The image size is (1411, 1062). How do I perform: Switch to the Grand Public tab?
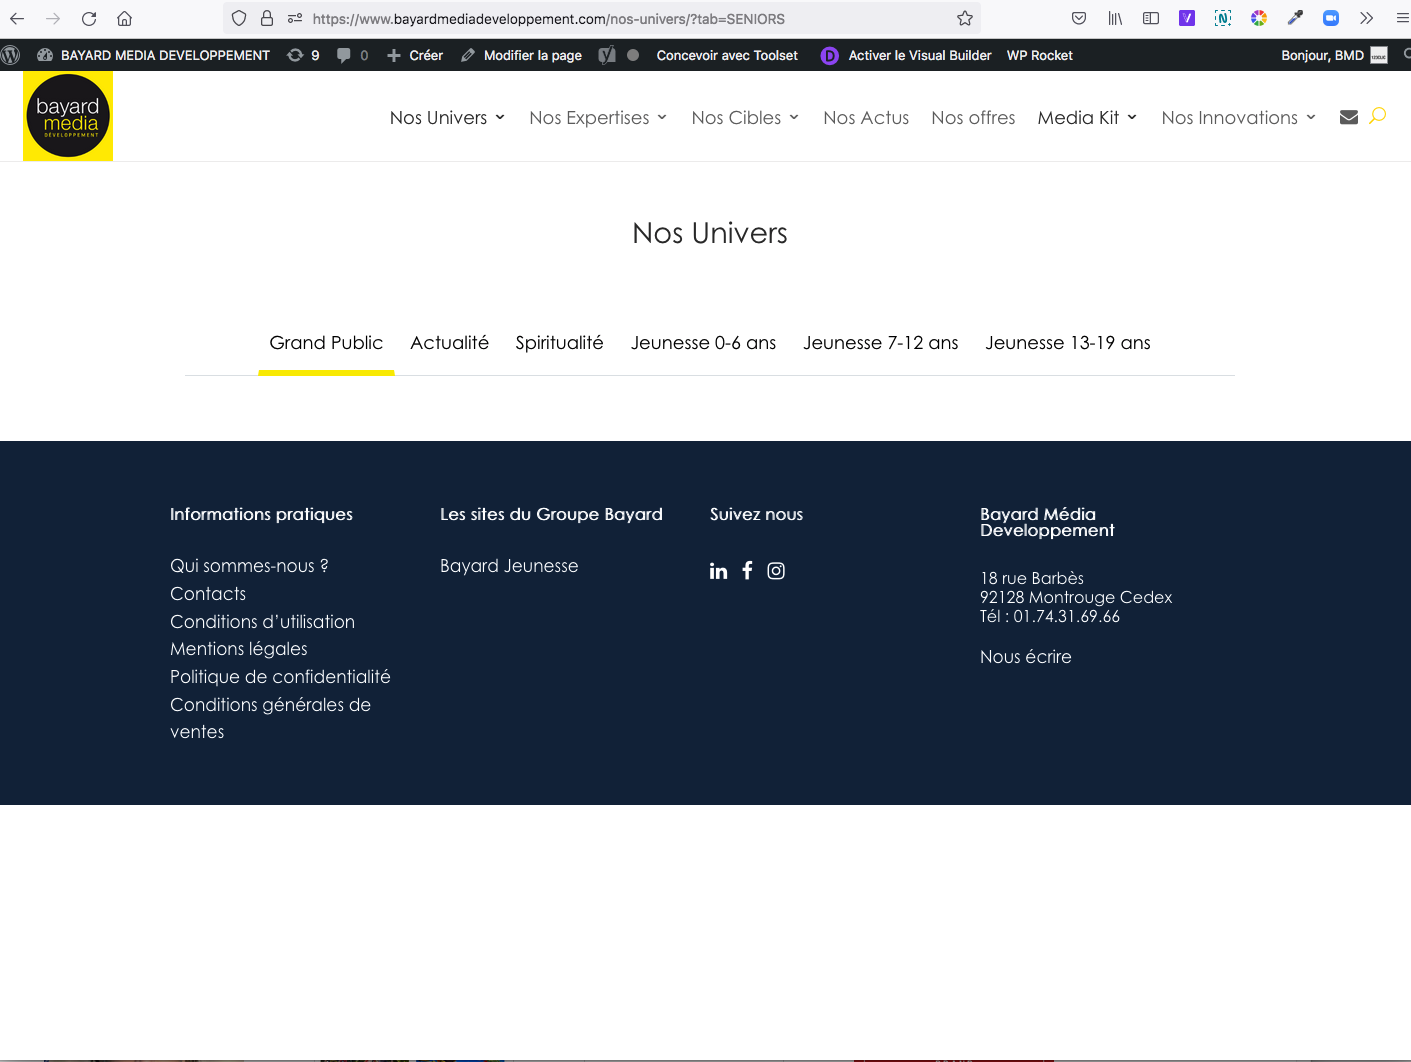click(326, 343)
